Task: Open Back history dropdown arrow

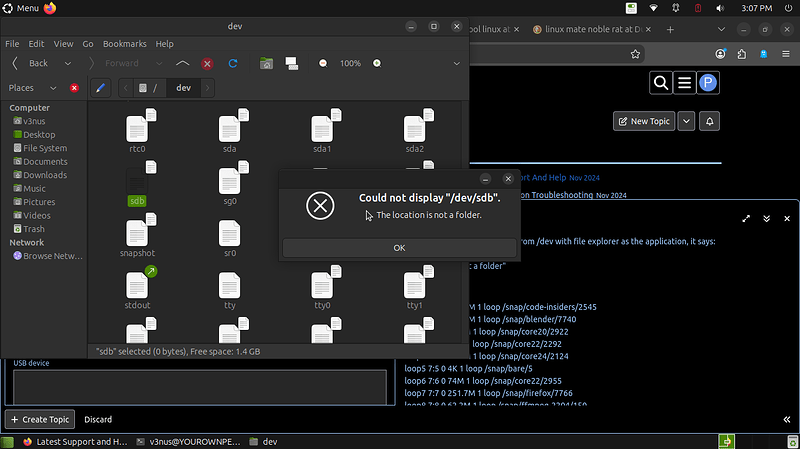Action: coord(67,63)
